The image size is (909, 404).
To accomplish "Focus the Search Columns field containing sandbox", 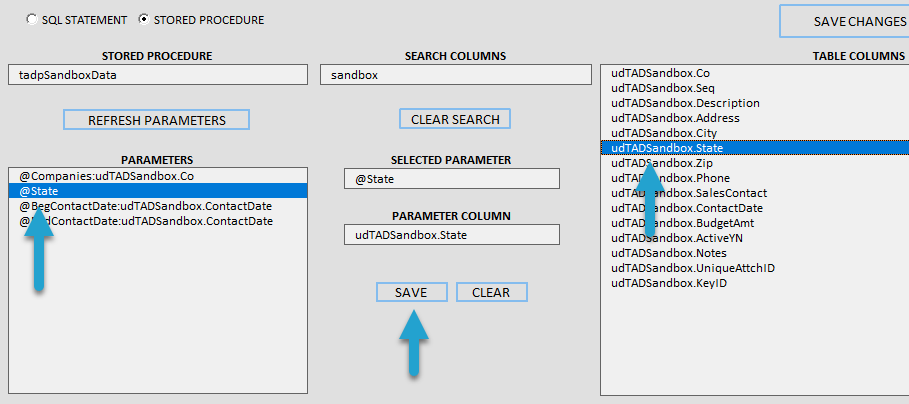I will (x=455, y=75).
